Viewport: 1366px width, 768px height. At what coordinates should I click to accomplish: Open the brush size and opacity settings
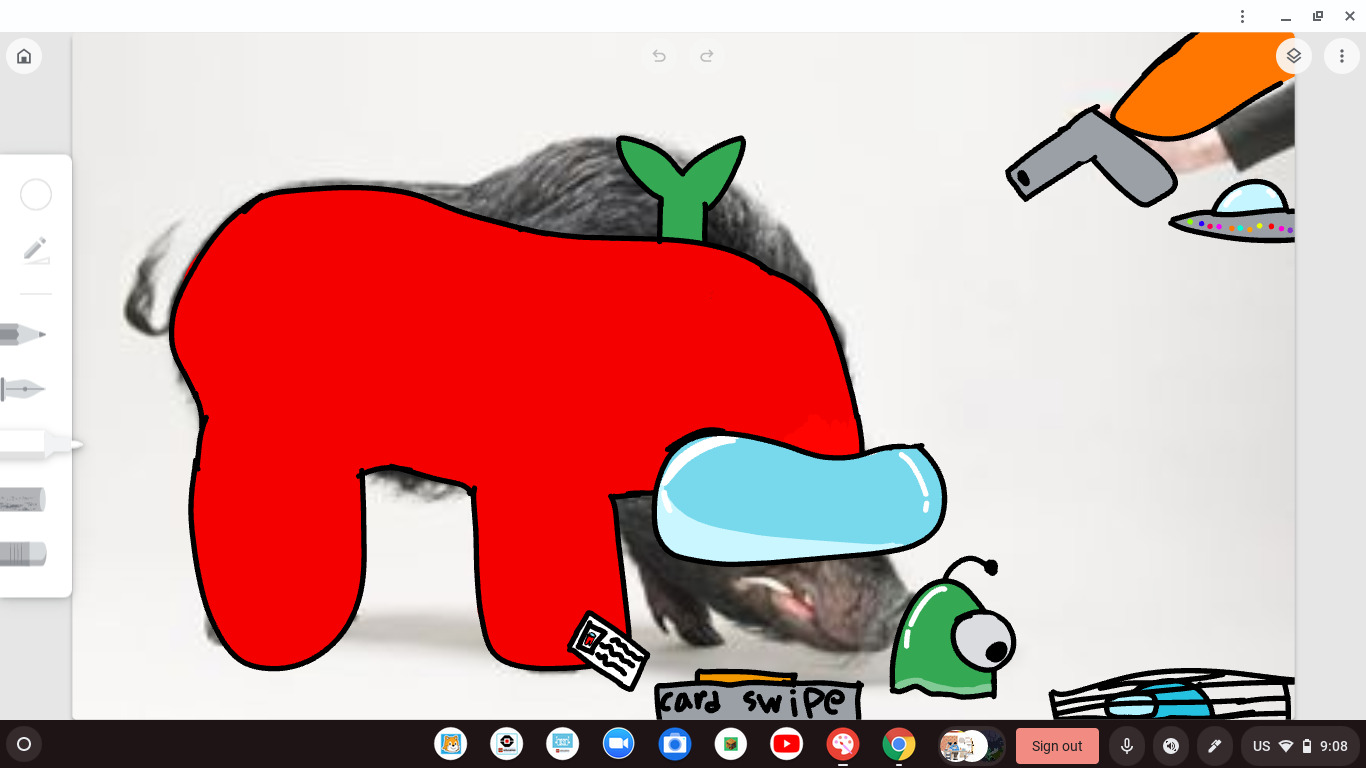coord(36,249)
